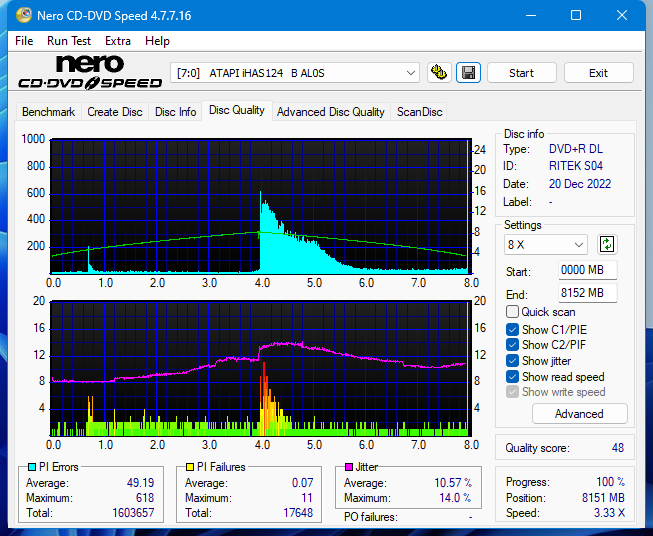Click the date 20 Dec 2022
This screenshot has width=653, height=536.
[x=580, y=184]
